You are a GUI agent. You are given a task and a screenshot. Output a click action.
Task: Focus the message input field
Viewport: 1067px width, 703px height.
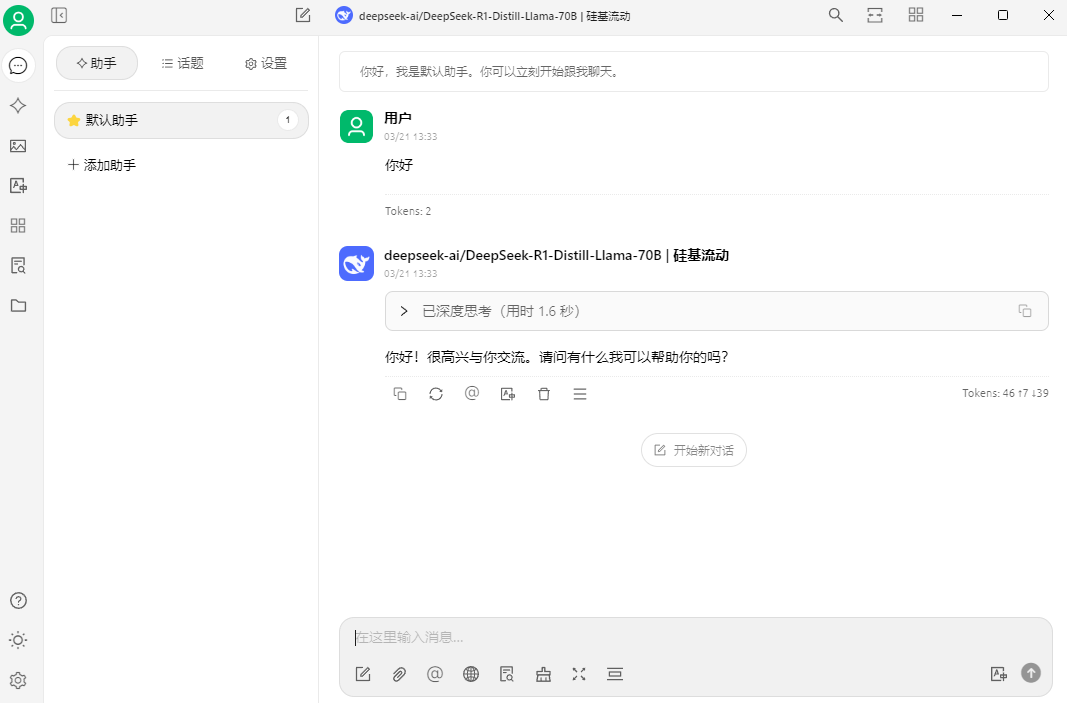coord(695,638)
